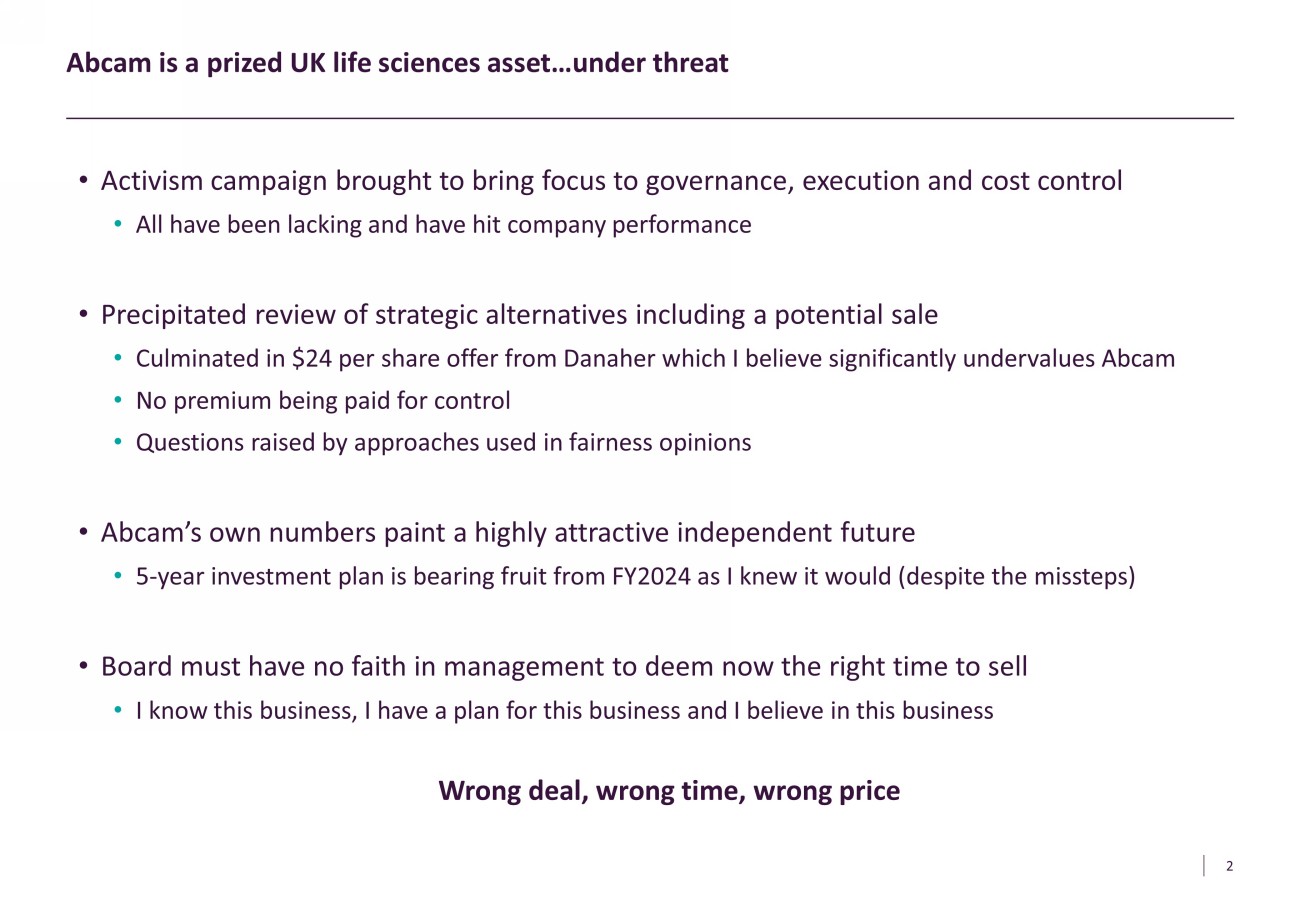Select the bold 'Wrong deal, wrong time, wrong price' tagline
Image resolution: width=1300 pixels, height=900 pixels.
click(669, 791)
